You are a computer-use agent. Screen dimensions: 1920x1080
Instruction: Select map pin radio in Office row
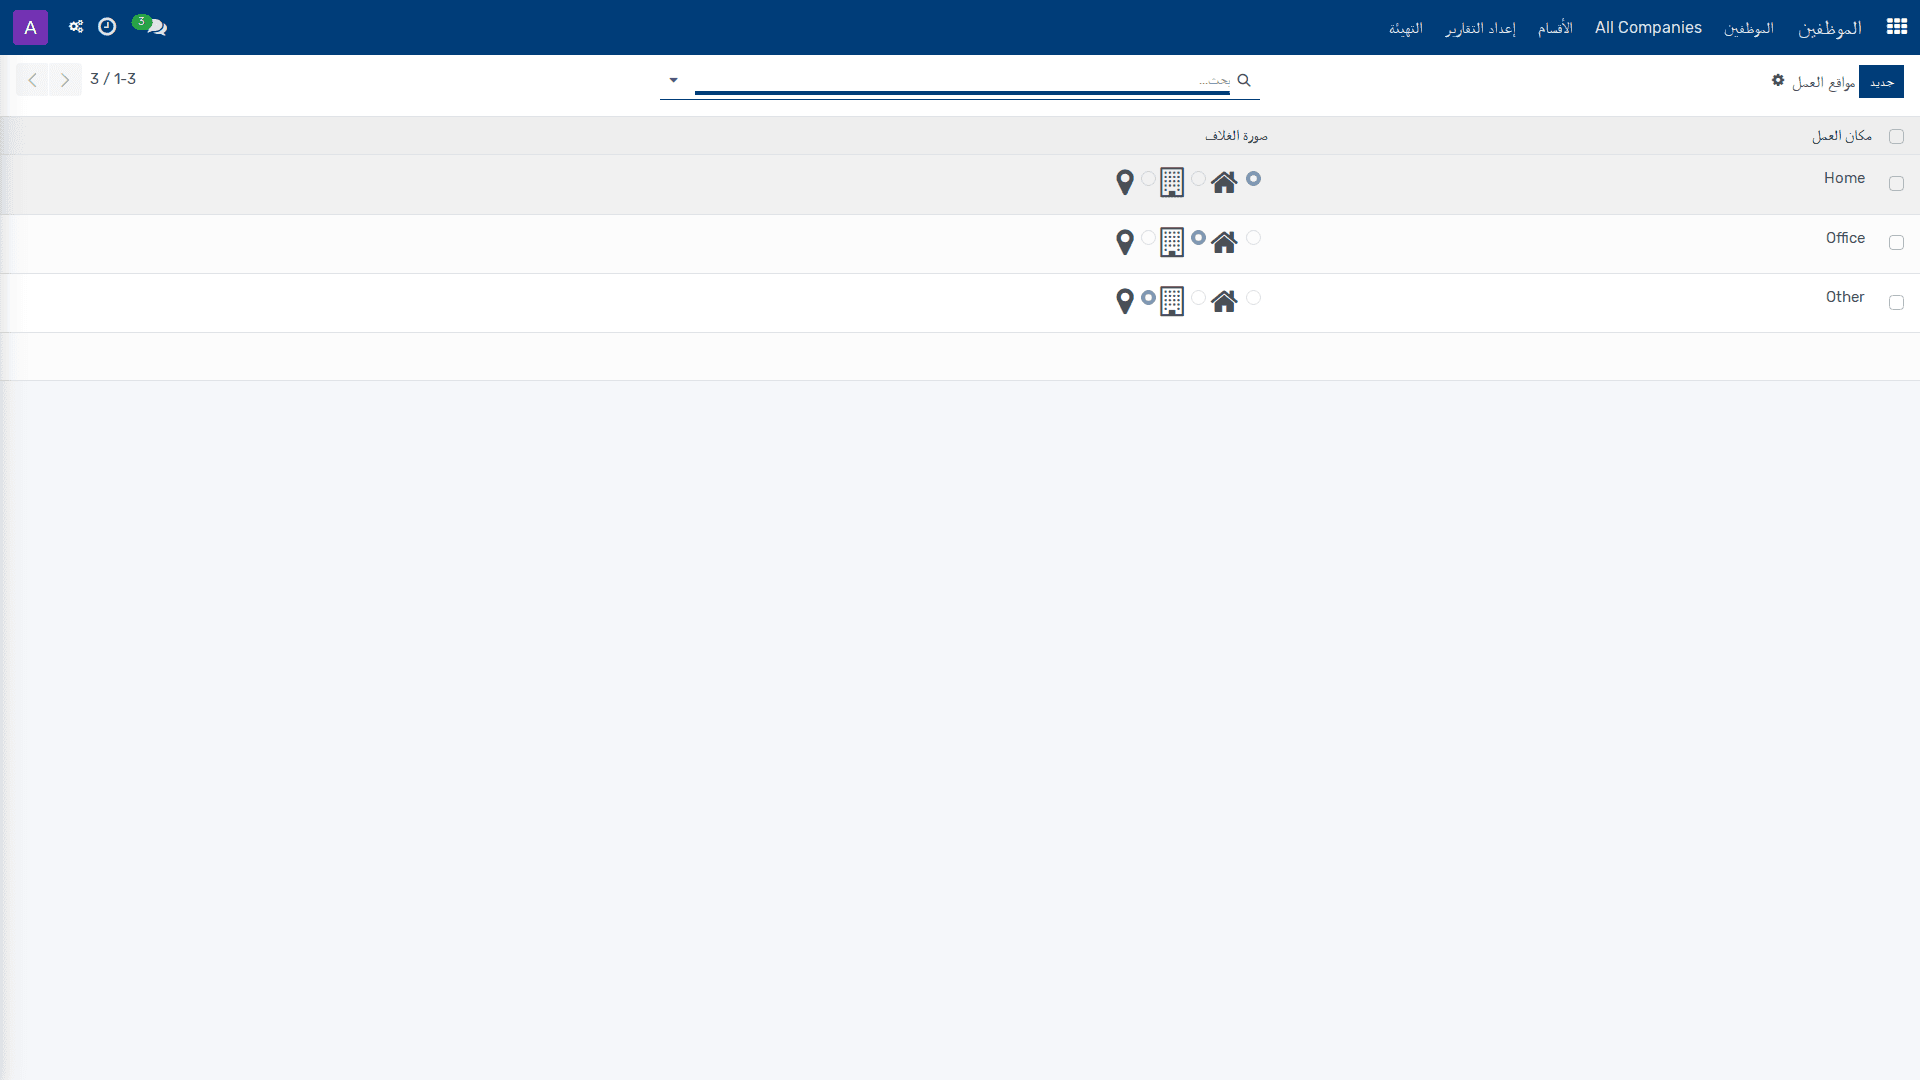point(1148,238)
